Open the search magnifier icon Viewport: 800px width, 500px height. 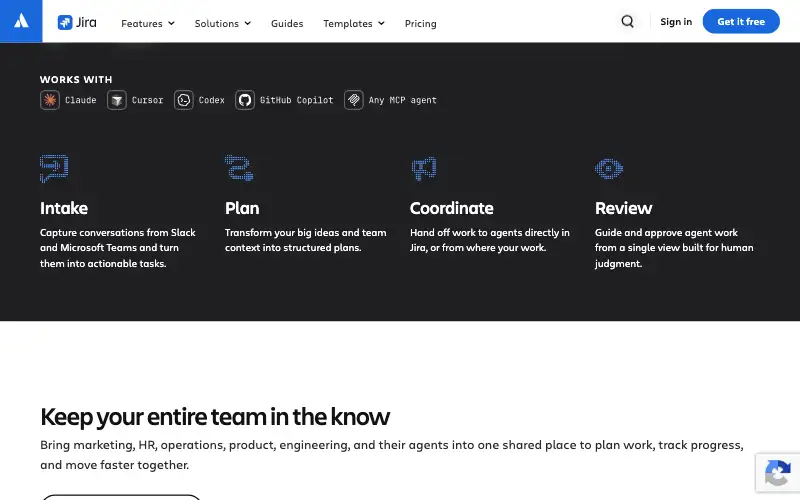[628, 21]
